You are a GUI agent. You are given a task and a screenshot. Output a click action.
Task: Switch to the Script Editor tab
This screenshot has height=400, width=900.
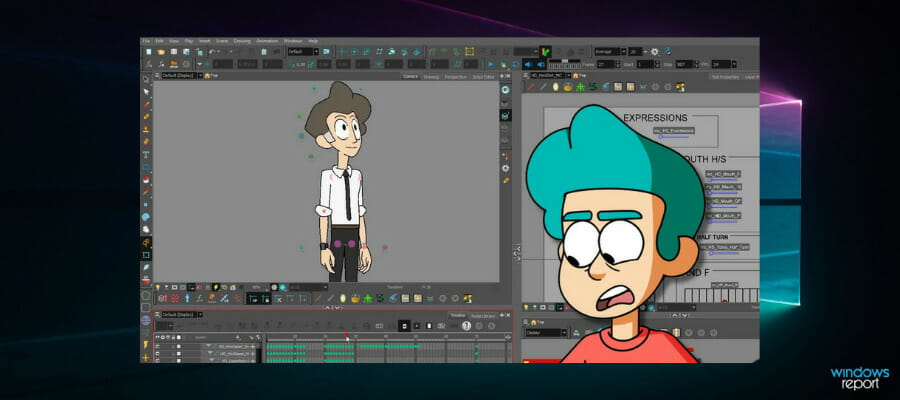coord(483,77)
